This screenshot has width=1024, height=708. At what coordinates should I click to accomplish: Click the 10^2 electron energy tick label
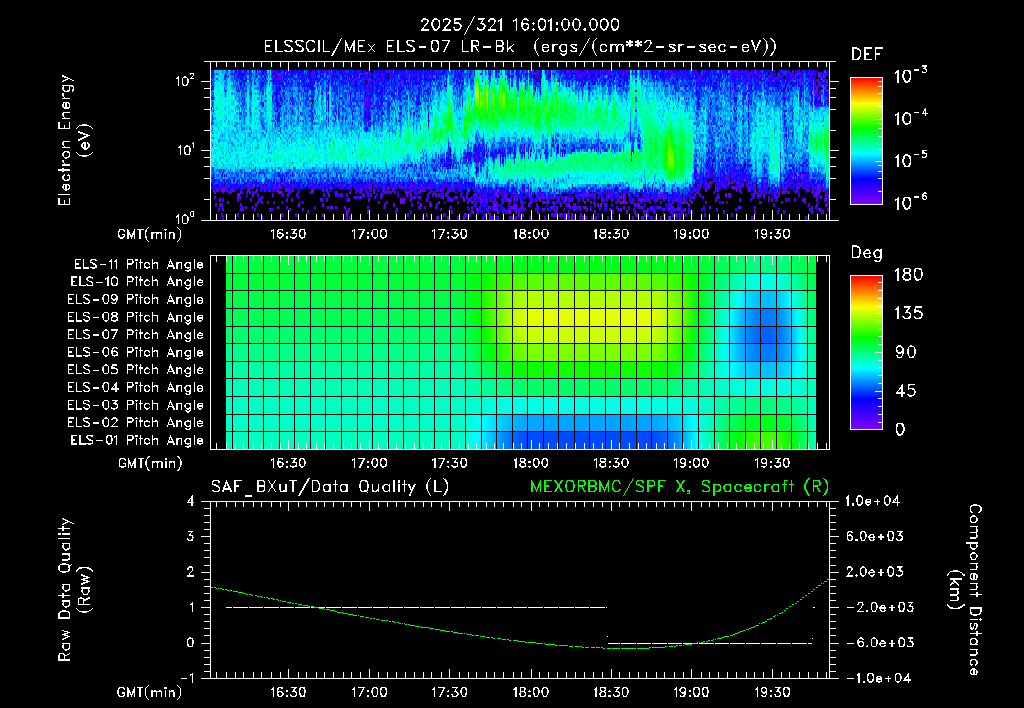(x=185, y=82)
